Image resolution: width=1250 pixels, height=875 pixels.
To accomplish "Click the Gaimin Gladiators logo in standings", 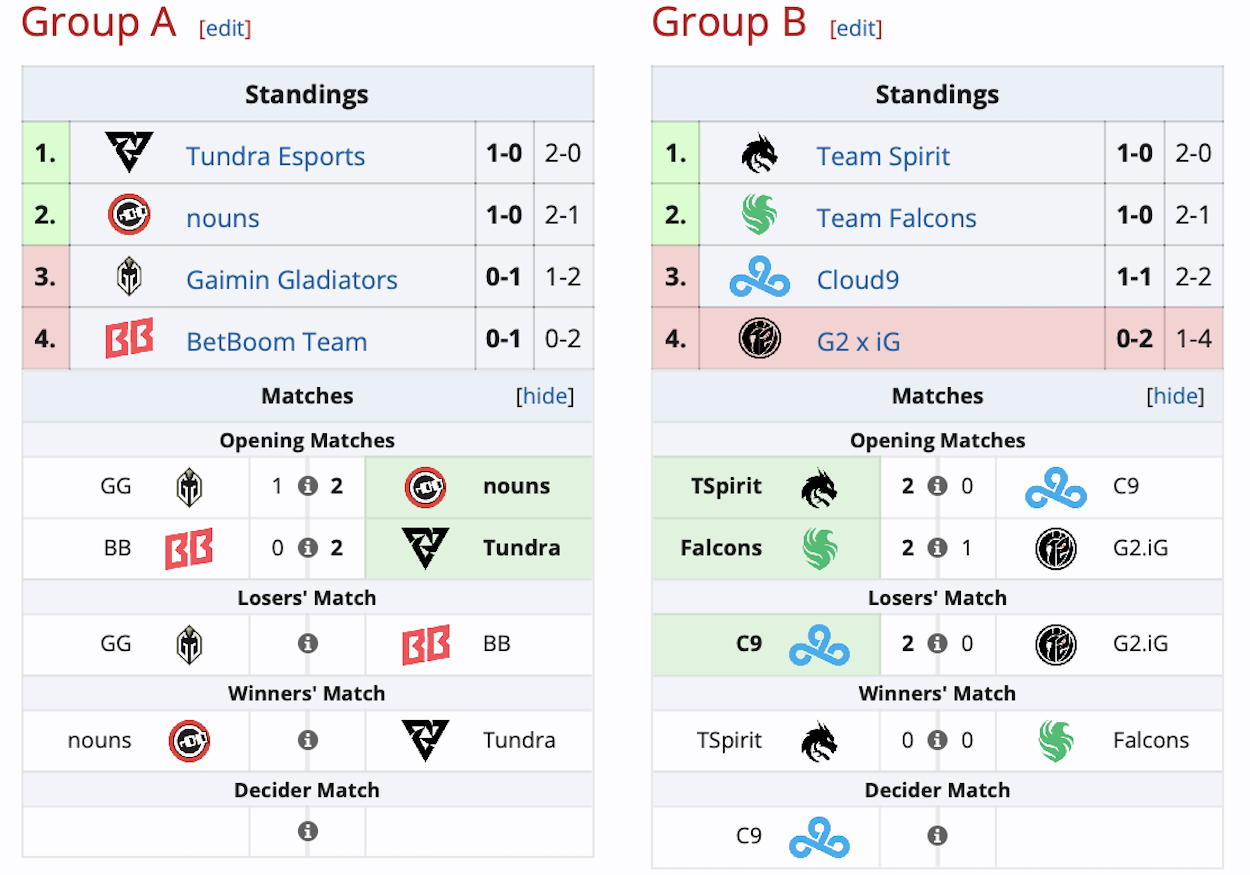I will 129,277.
